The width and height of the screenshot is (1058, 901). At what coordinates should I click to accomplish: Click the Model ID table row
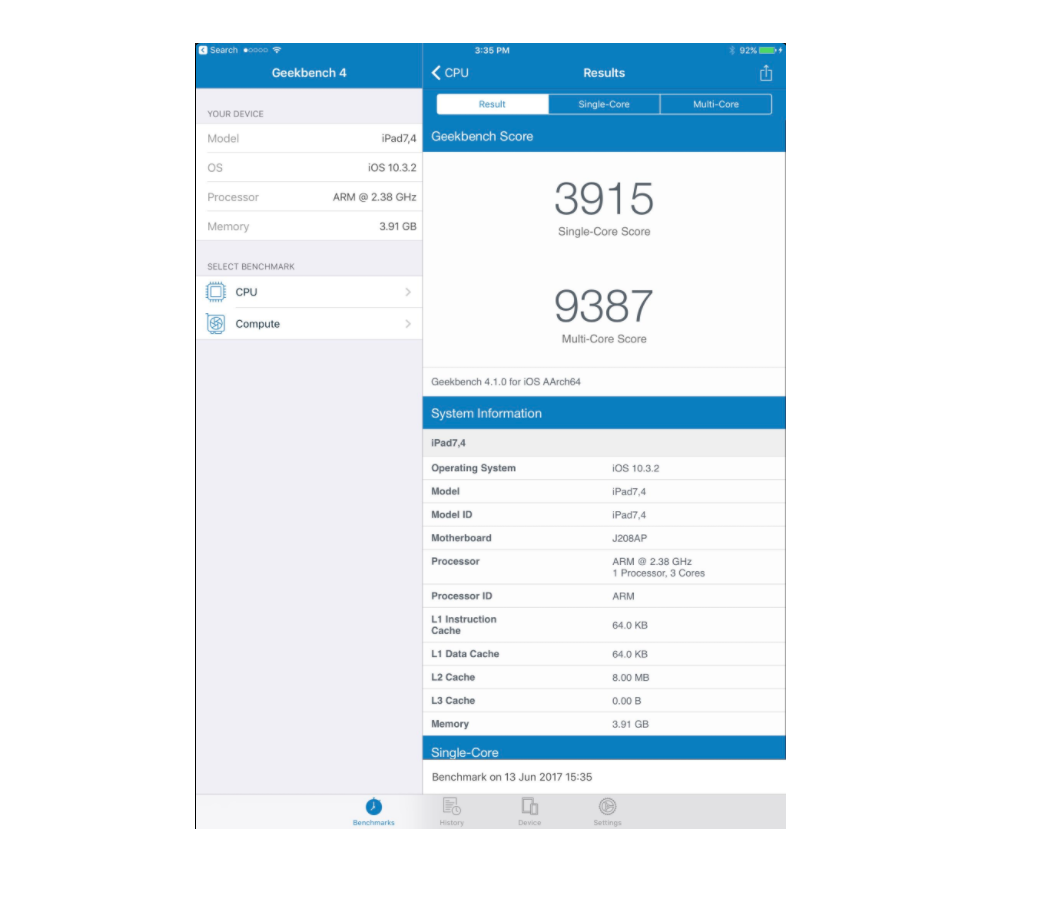click(604, 515)
